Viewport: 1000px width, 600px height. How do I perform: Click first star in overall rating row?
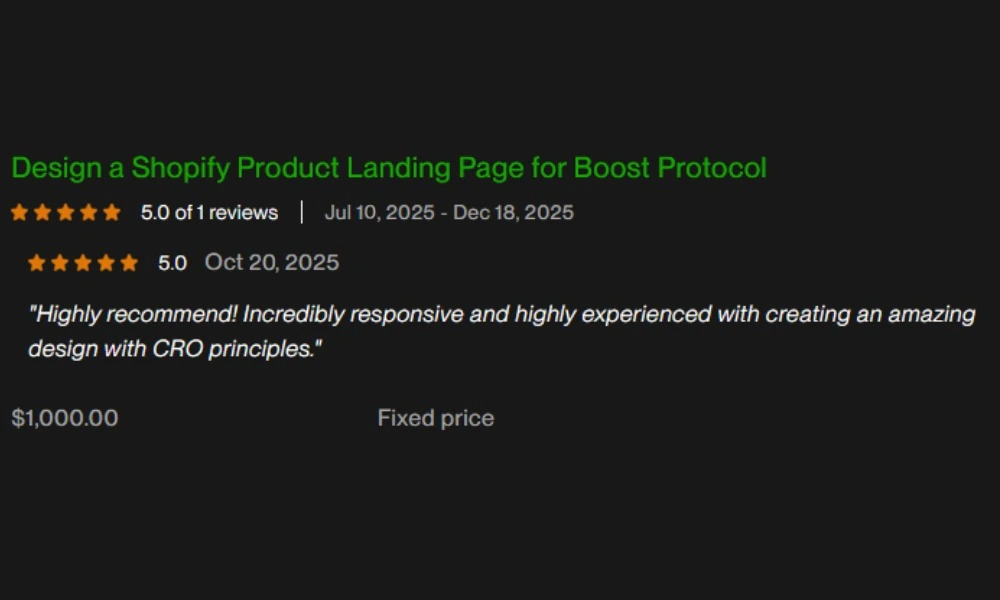(x=20, y=212)
